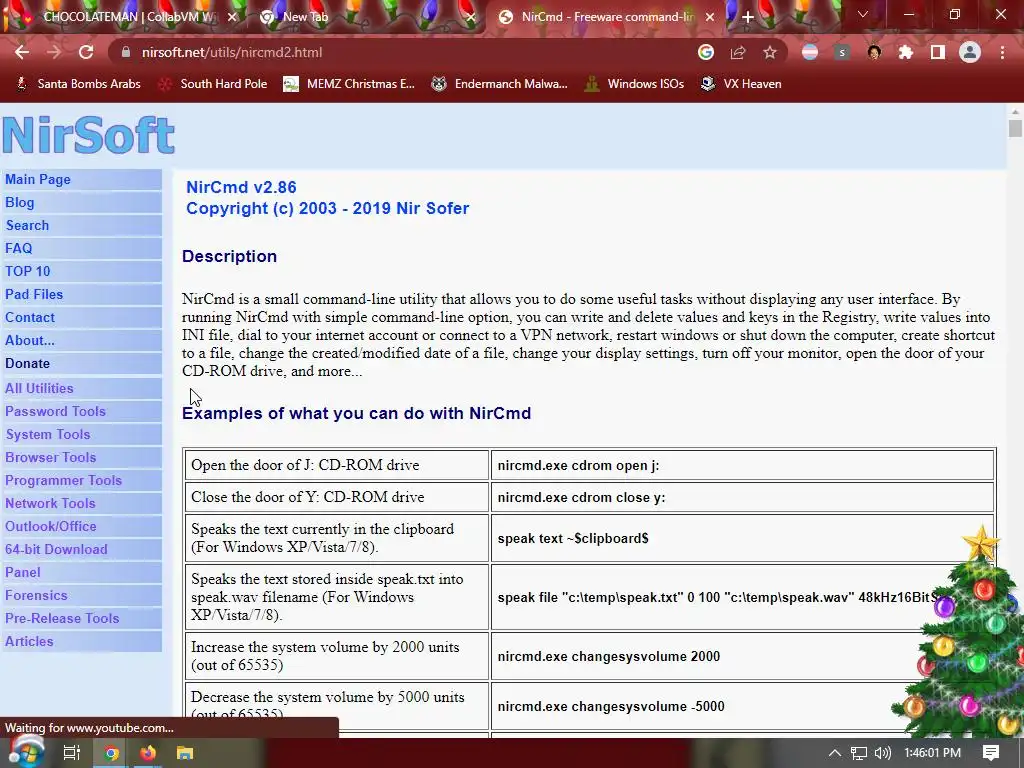1024x768 pixels.
Task: Open 64-bit Download sidebar link
Action: click(x=56, y=549)
